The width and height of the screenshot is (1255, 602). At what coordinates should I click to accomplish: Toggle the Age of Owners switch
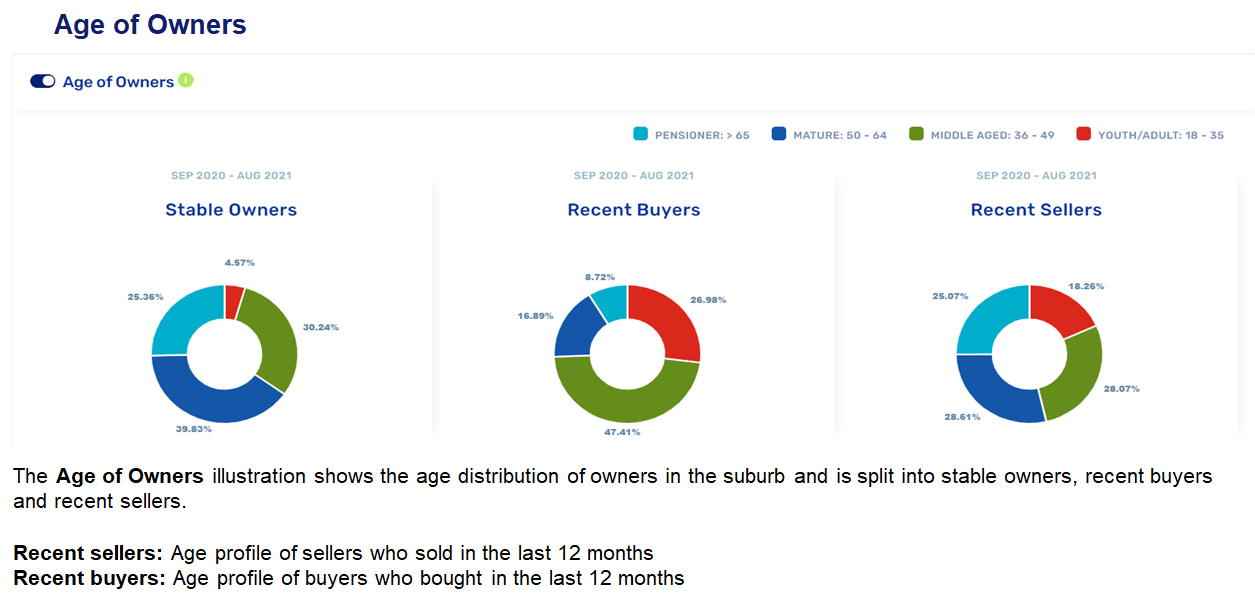point(42,82)
